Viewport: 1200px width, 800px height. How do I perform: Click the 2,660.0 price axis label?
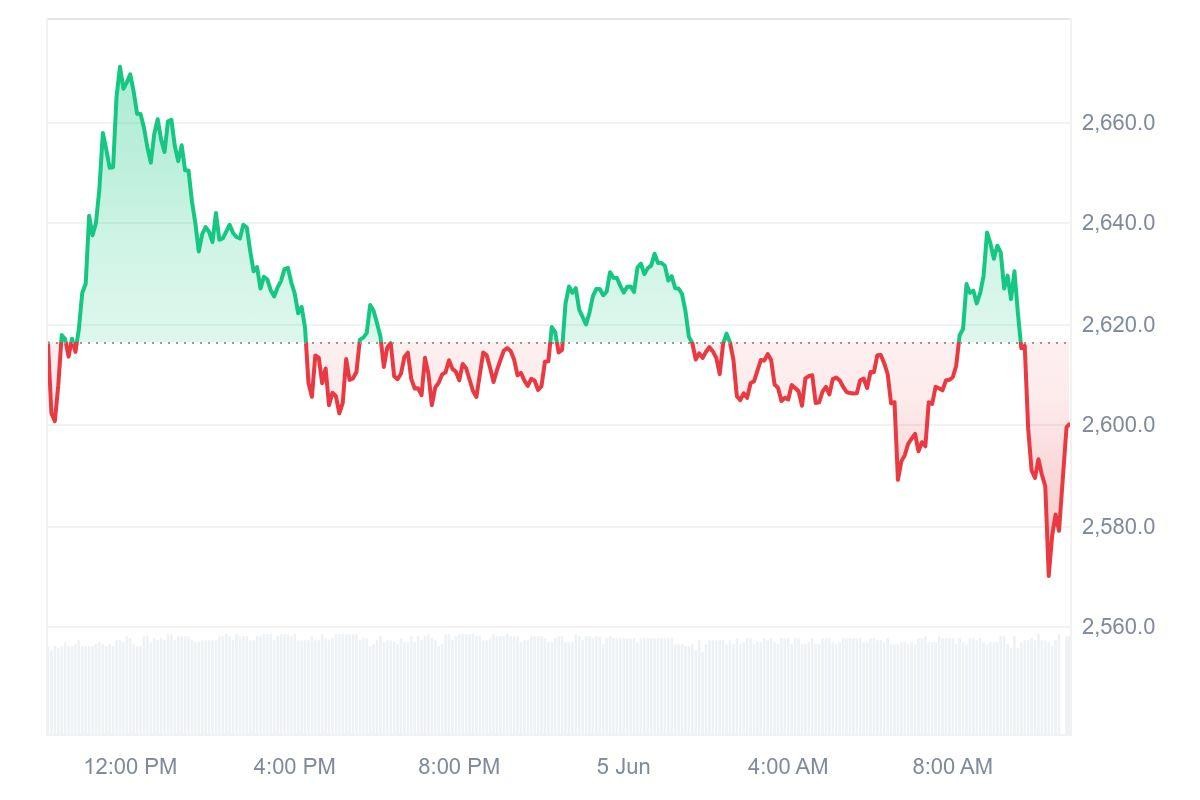[x=1118, y=123]
